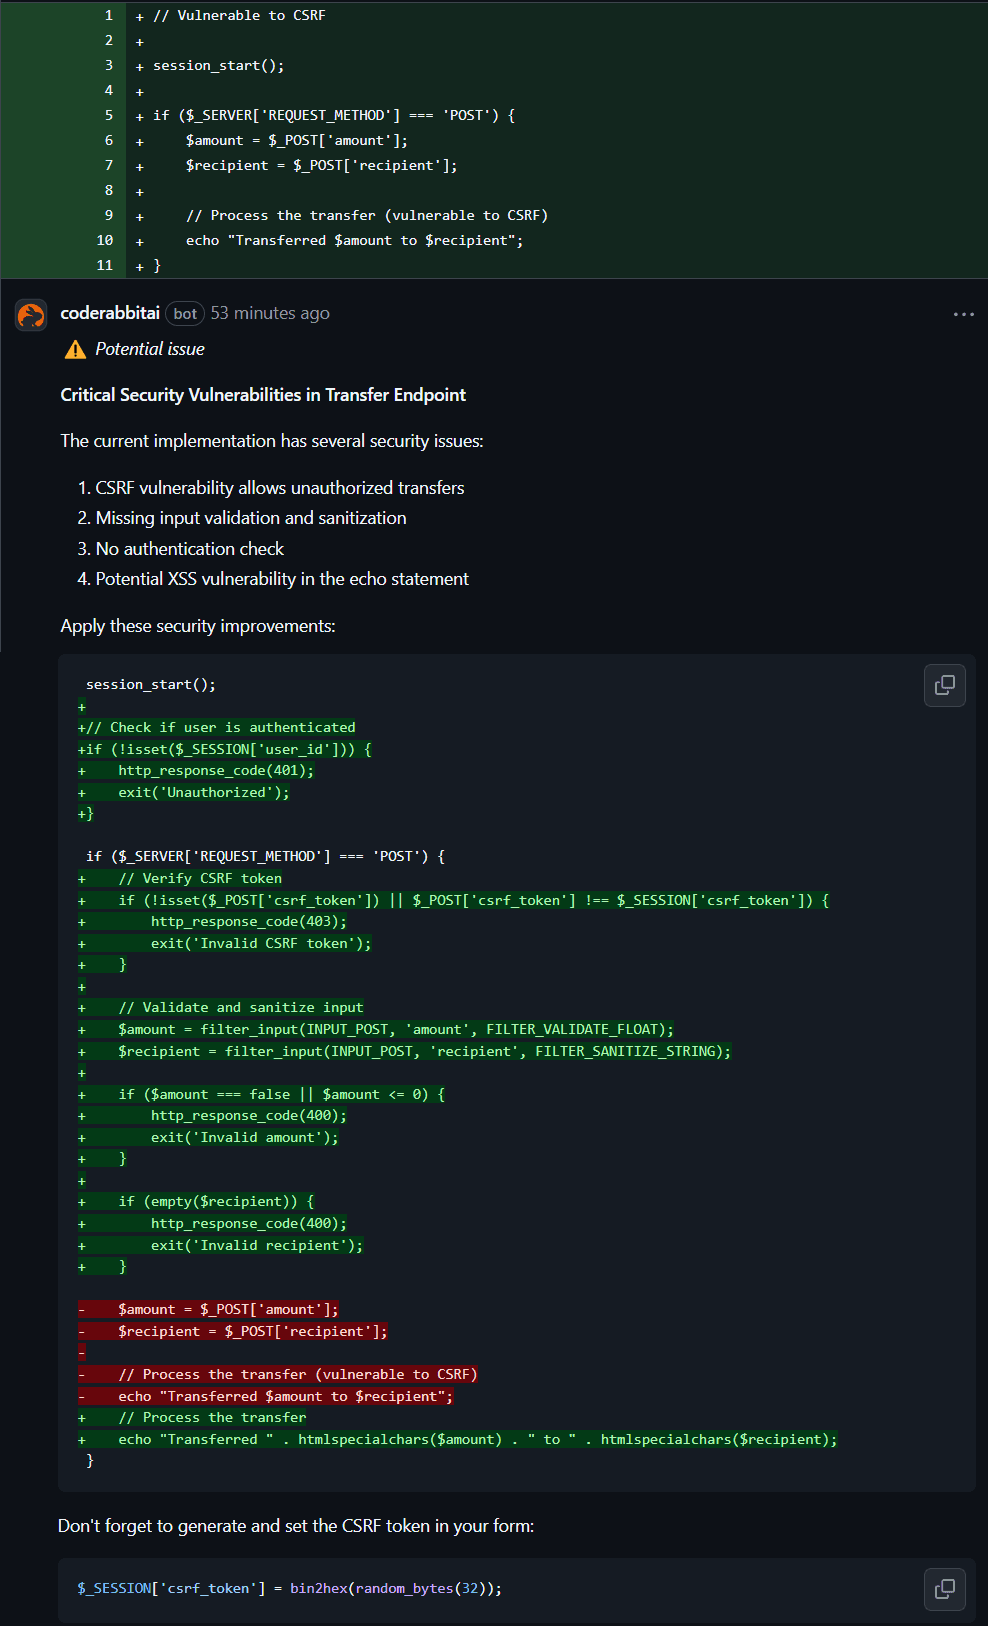
Task: Click the removed '$recipient = $_POST' red line
Action: [252, 1331]
